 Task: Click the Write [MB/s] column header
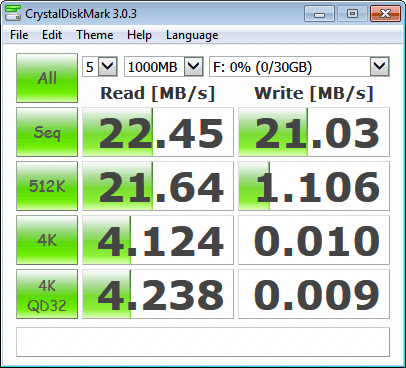[314, 93]
